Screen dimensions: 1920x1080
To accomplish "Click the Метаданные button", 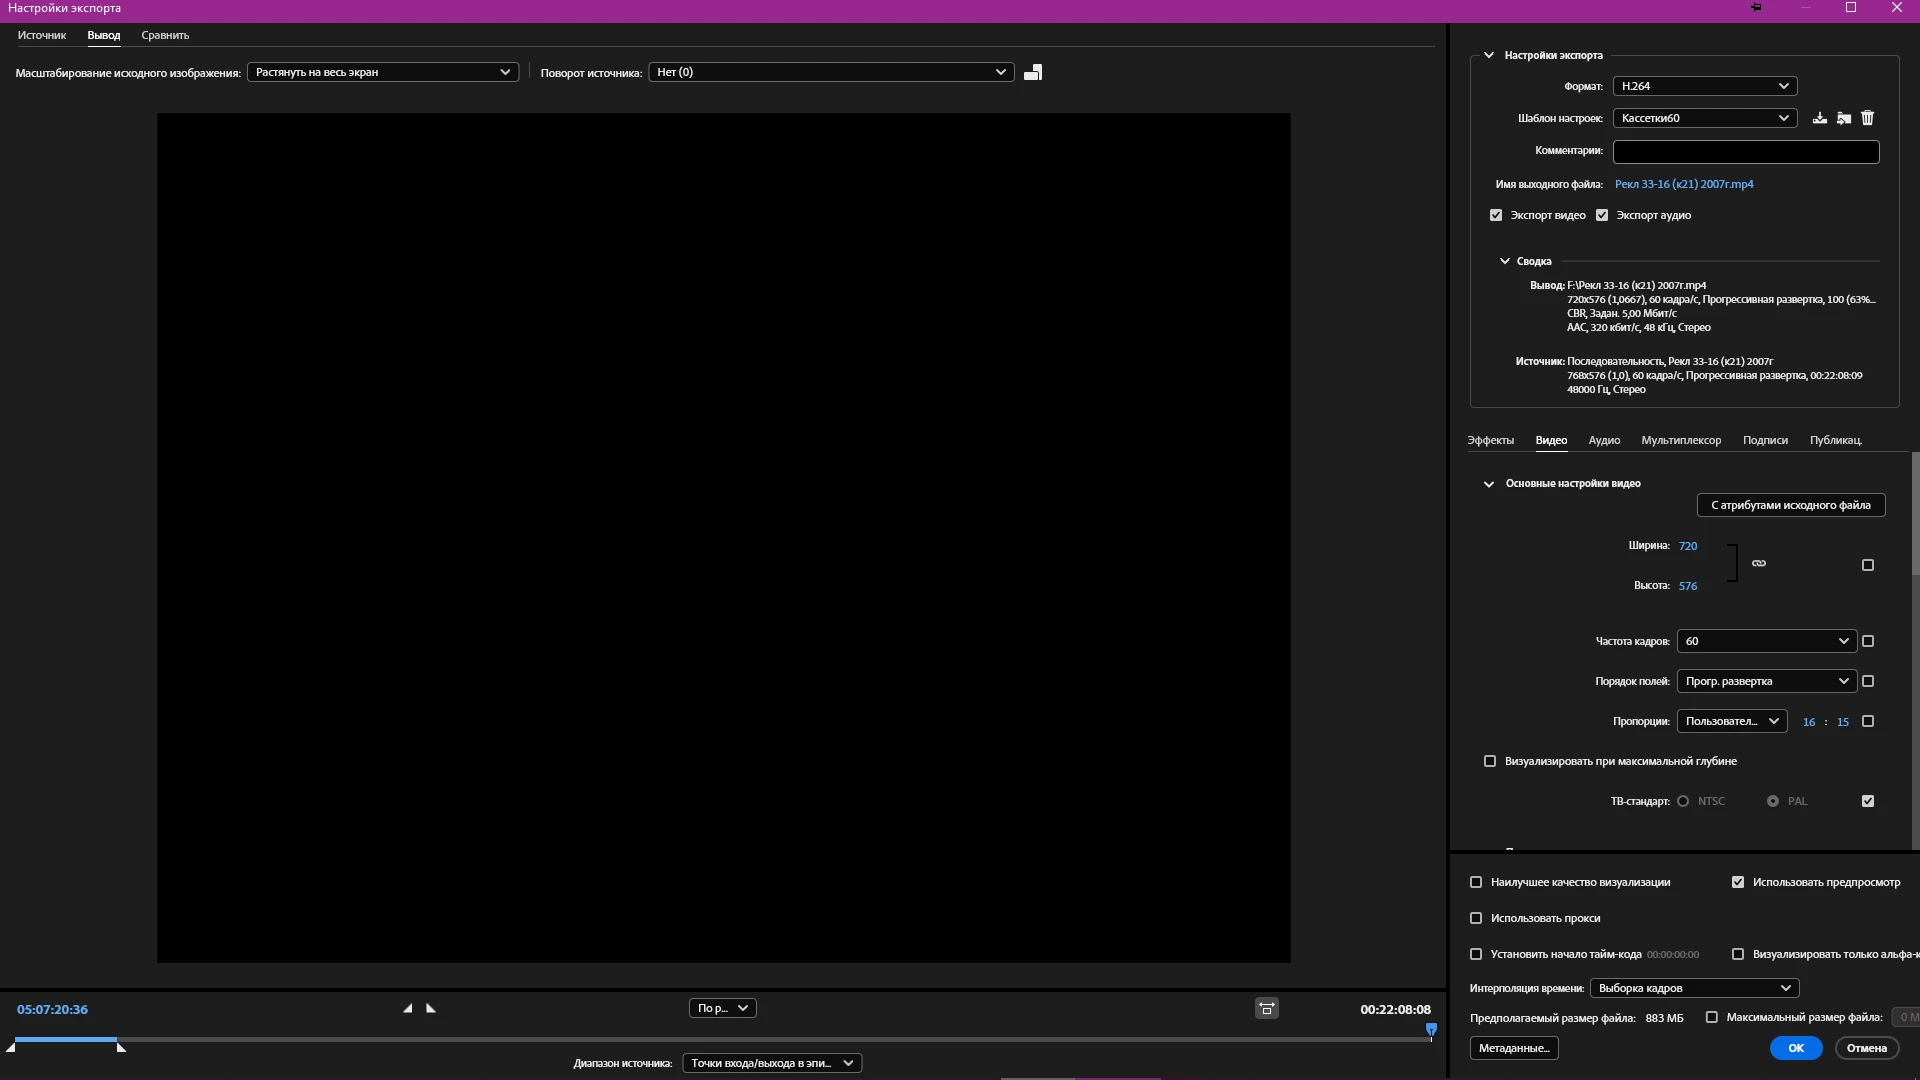I will (1514, 1048).
